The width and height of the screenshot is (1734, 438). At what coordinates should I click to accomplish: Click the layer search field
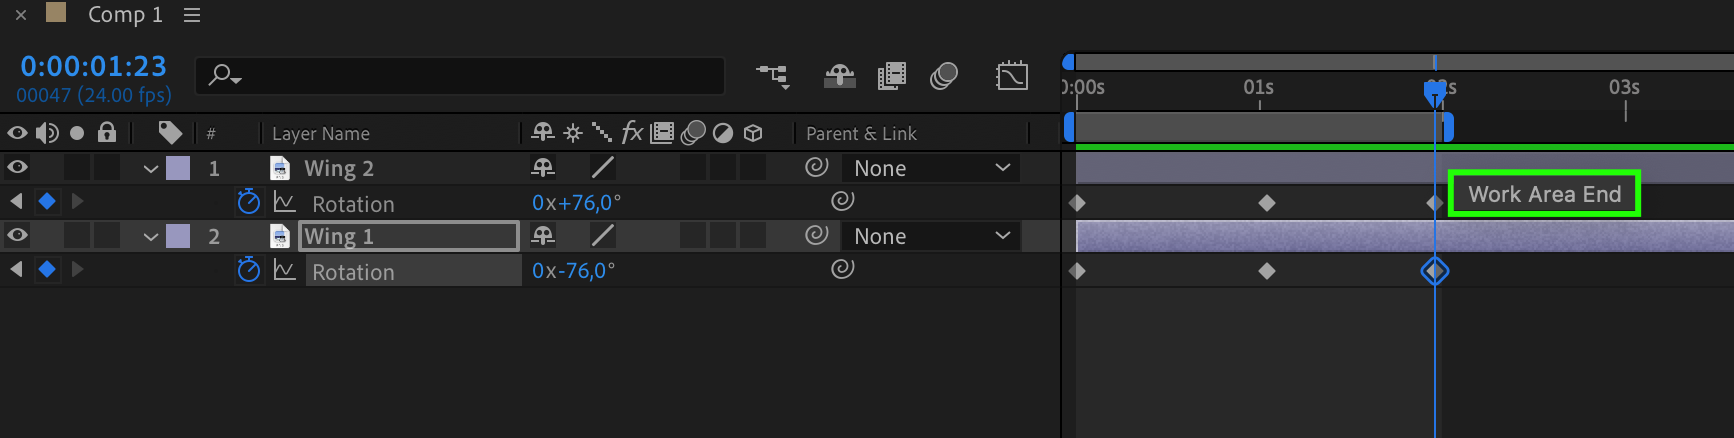pos(460,75)
